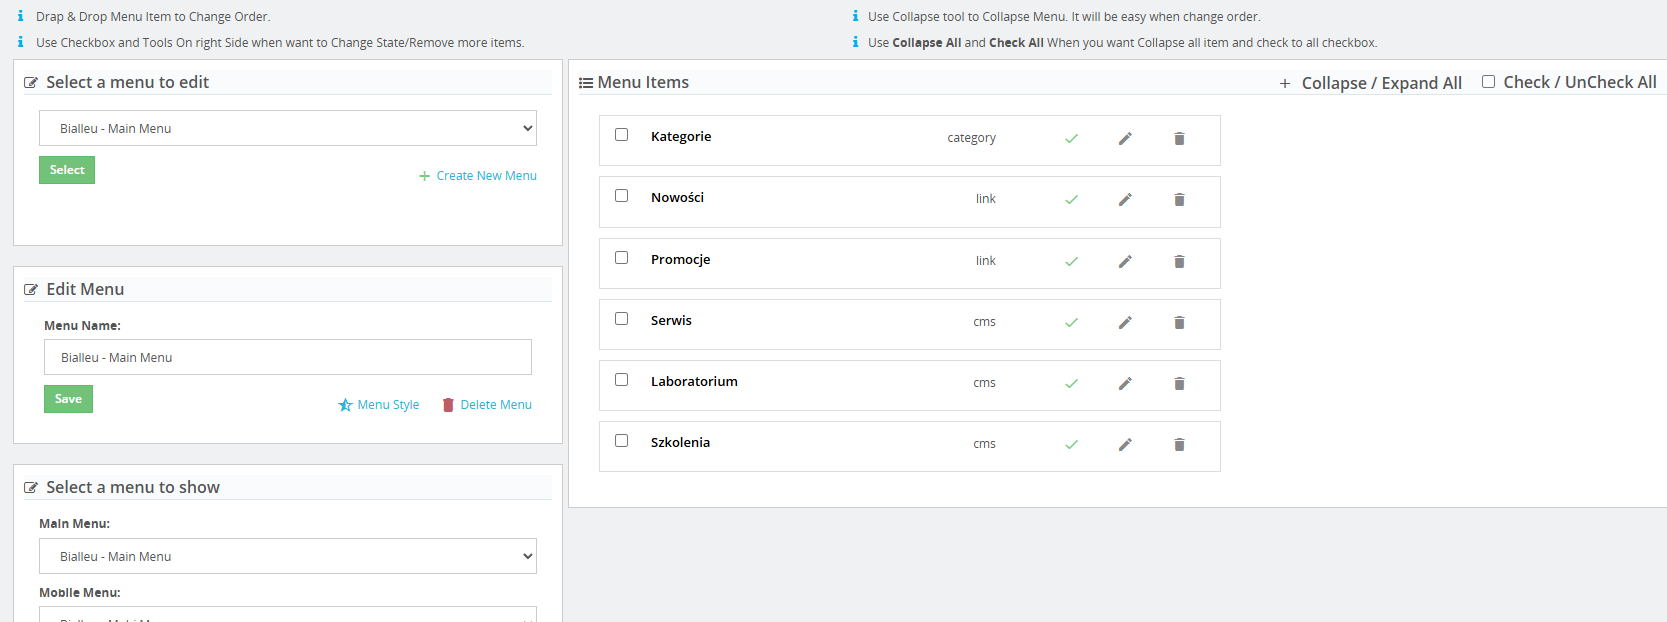Tick the Serwis menu item checkbox
Screen dimensions: 1667x622
click(x=621, y=319)
